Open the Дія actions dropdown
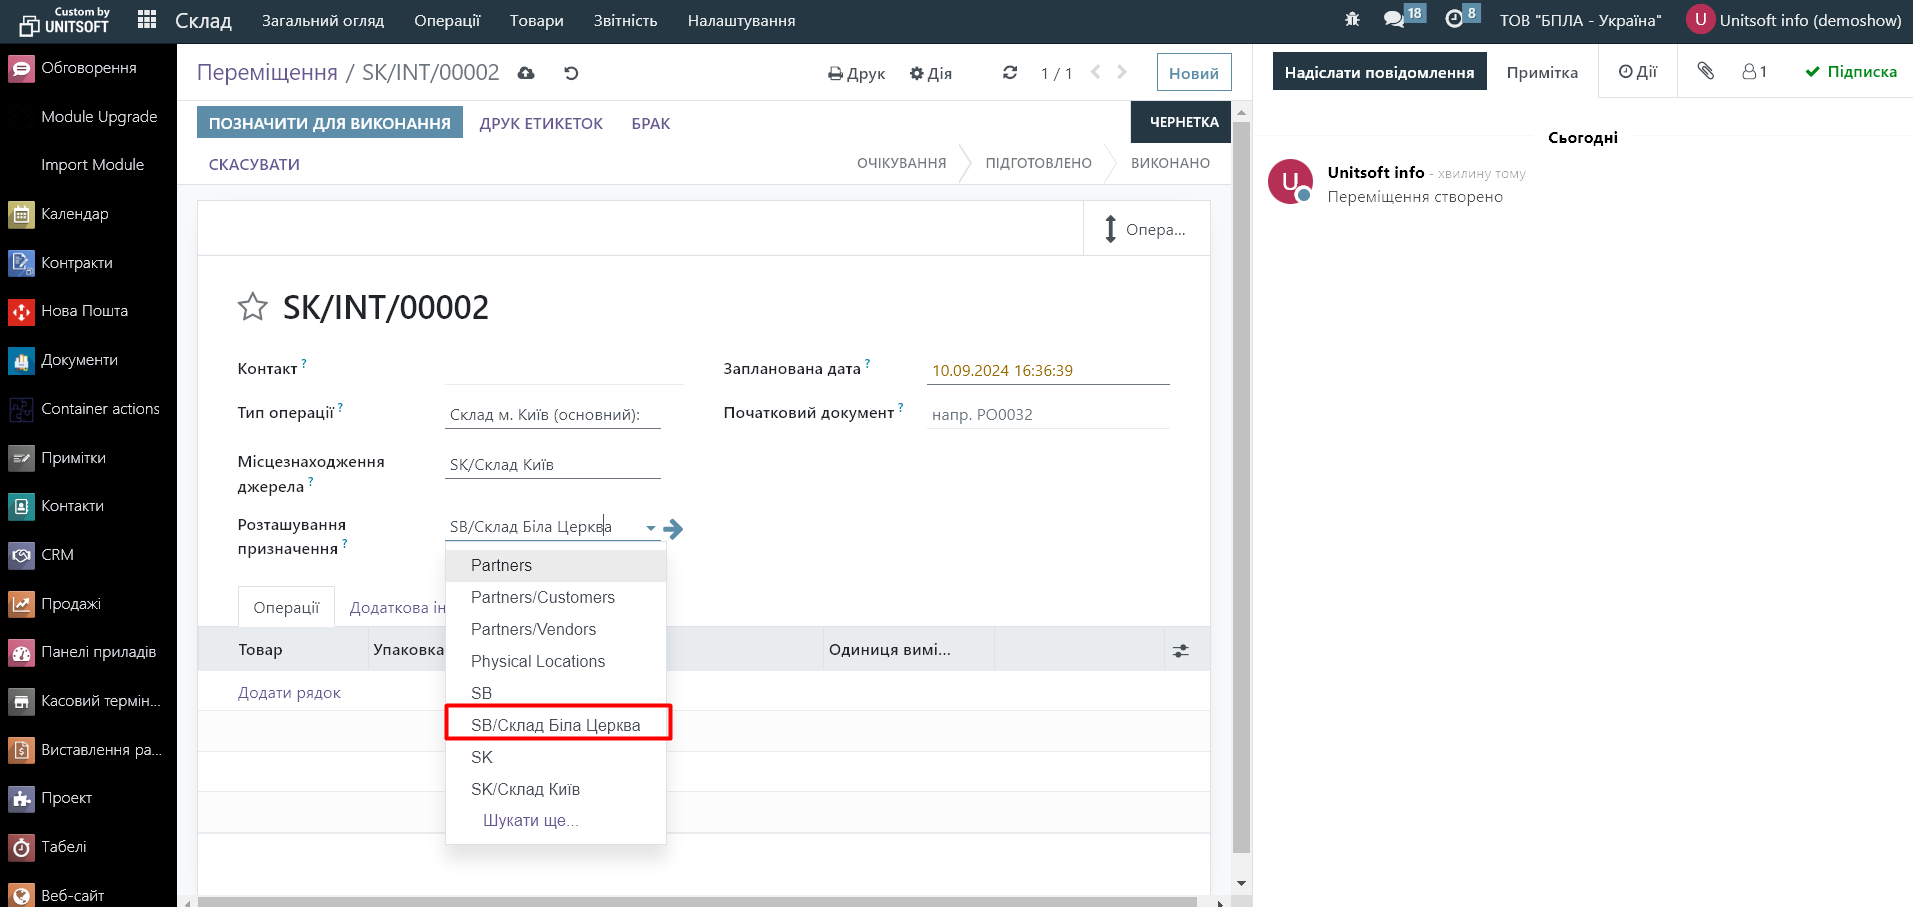This screenshot has width=1913, height=907. [930, 73]
